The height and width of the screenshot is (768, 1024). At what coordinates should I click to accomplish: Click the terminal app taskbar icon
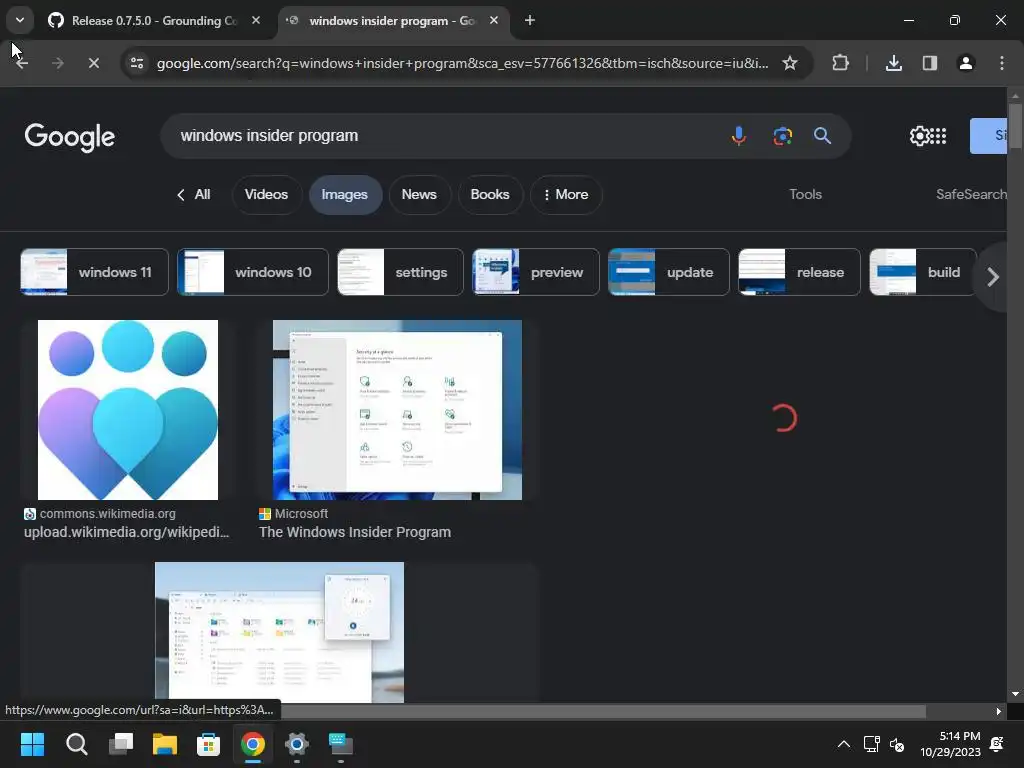pyautogui.click(x=340, y=744)
